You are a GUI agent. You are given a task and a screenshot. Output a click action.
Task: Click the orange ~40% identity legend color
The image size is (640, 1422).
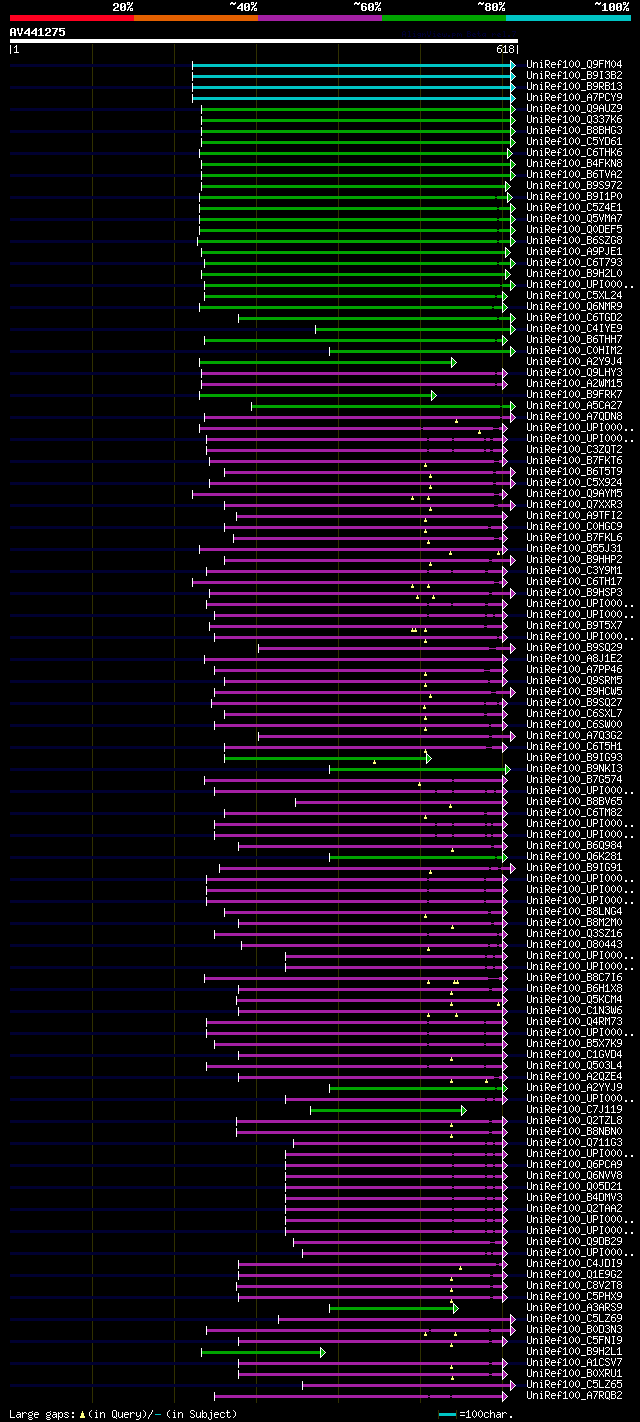tap(196, 18)
